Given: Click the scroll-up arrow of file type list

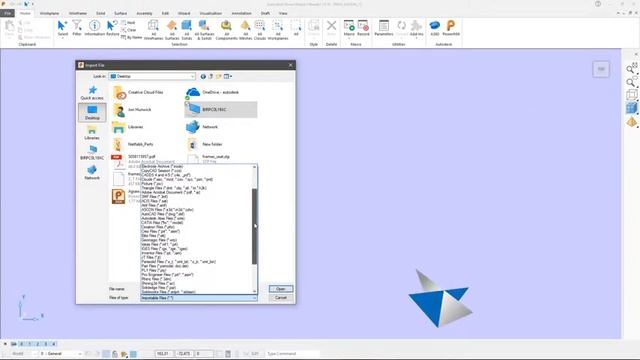Looking at the screenshot, I should tap(255, 167).
